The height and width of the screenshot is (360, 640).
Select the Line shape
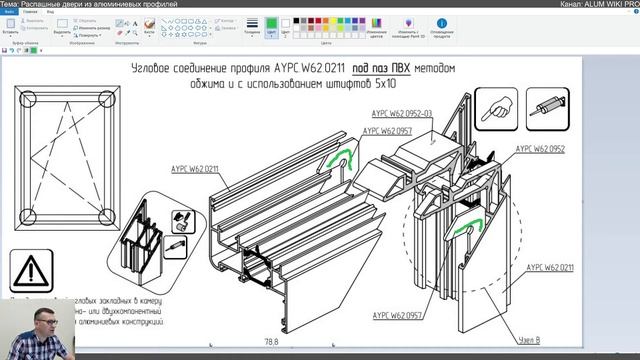click(164, 21)
